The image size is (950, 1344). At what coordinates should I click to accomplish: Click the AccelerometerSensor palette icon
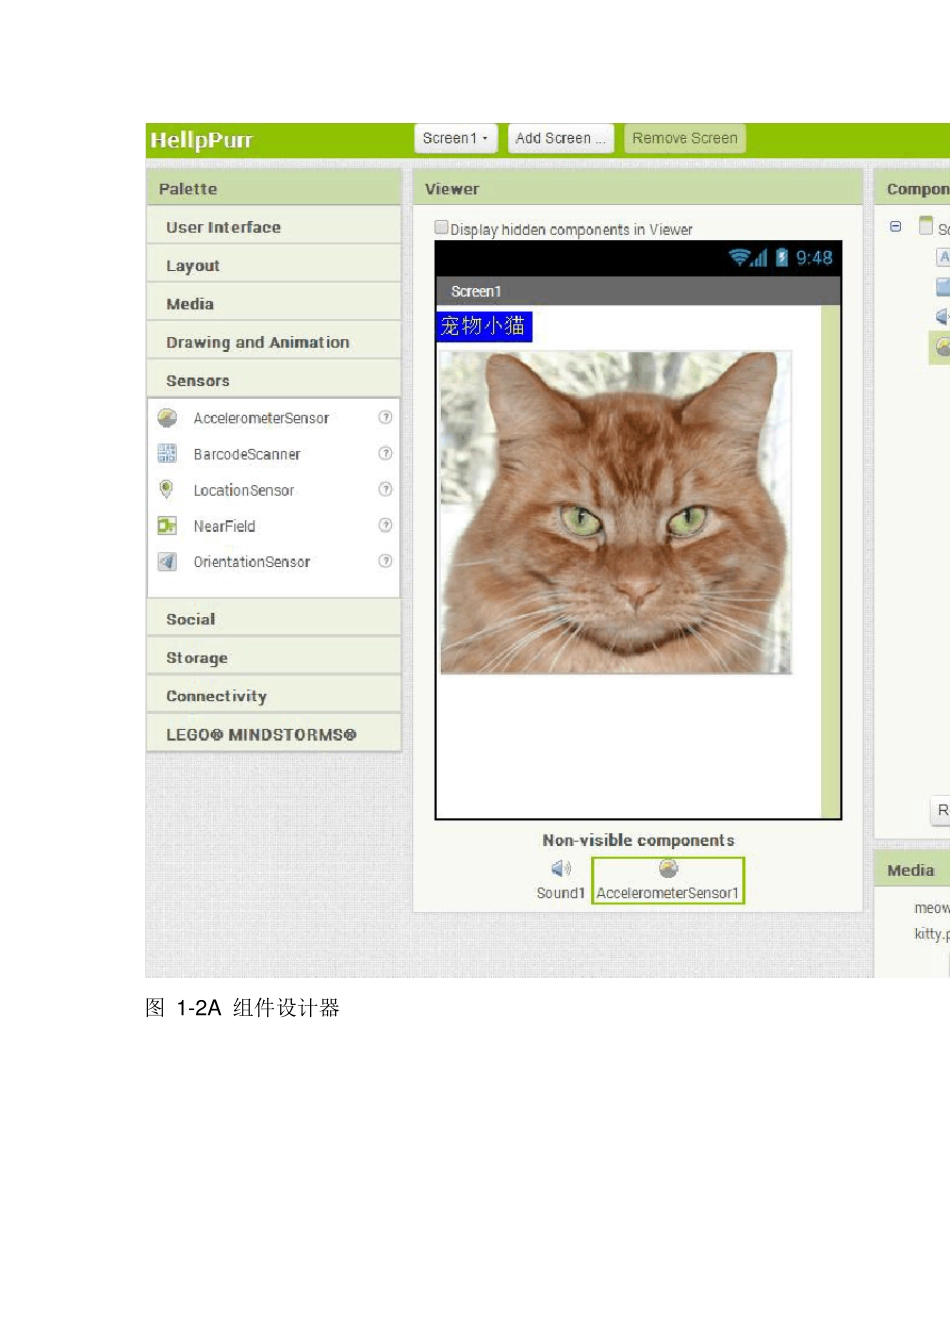(167, 418)
